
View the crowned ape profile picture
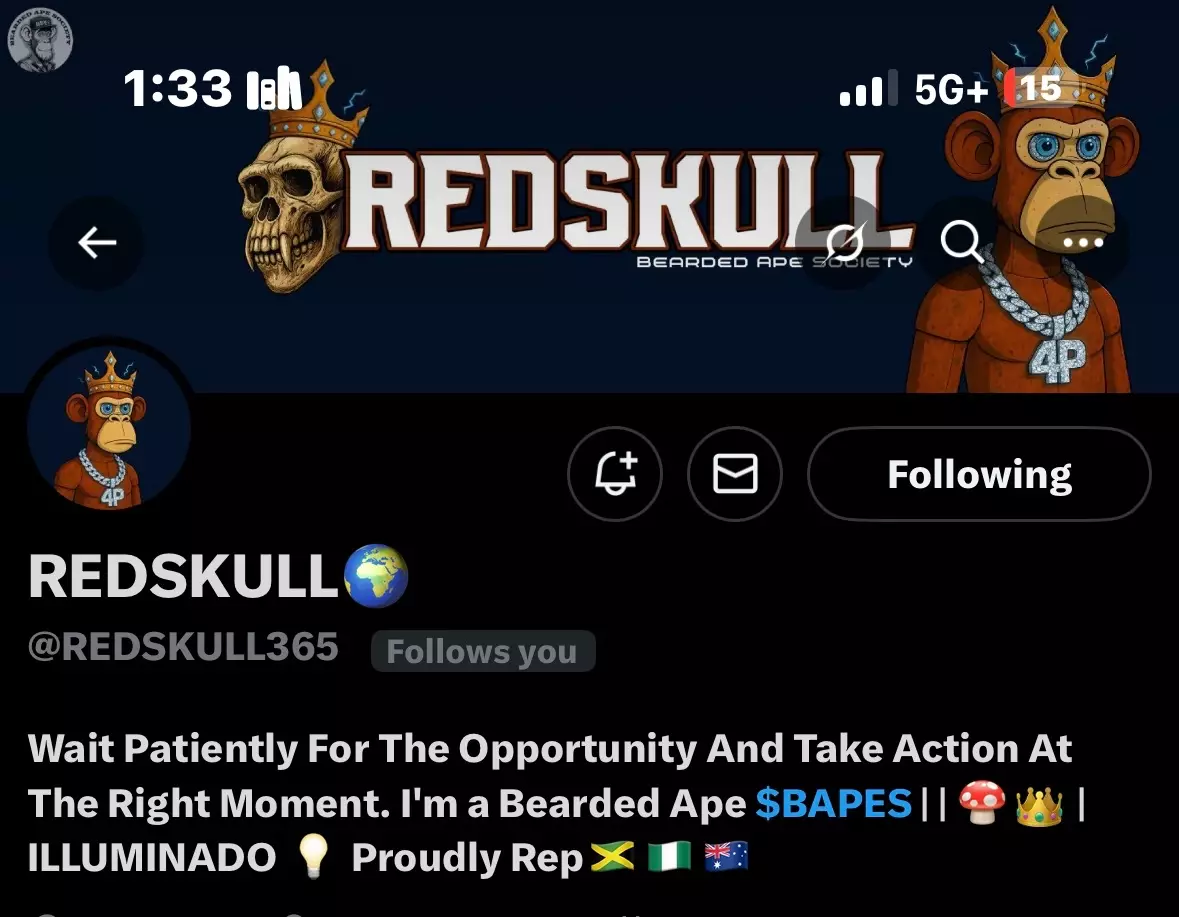coord(109,428)
